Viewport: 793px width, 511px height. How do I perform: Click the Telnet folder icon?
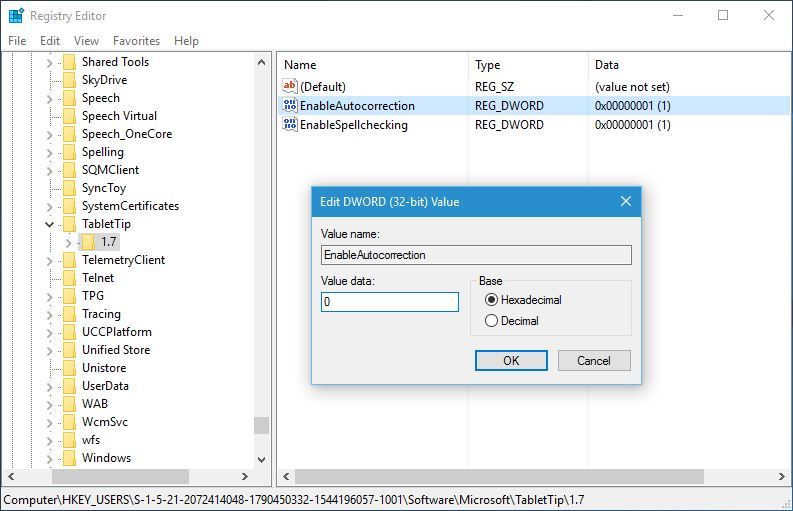click(70, 278)
